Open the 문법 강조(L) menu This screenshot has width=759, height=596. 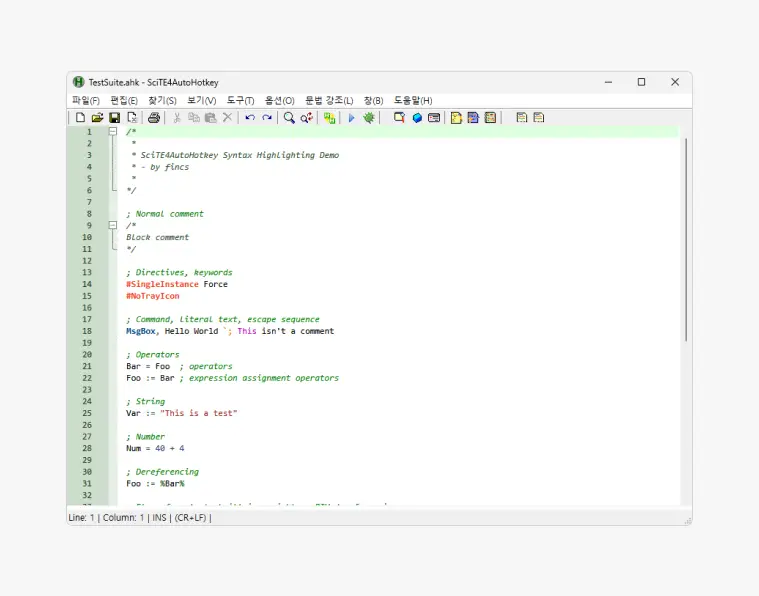[x=329, y=101]
